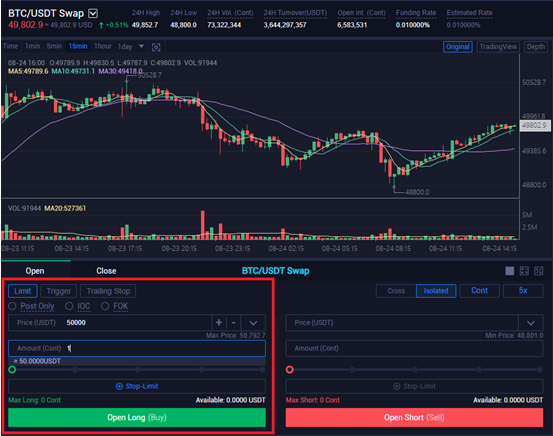Viewport: 553px width, 436px height.
Task: Click the 24H Vol. (Cont) label
Action: [230, 13]
